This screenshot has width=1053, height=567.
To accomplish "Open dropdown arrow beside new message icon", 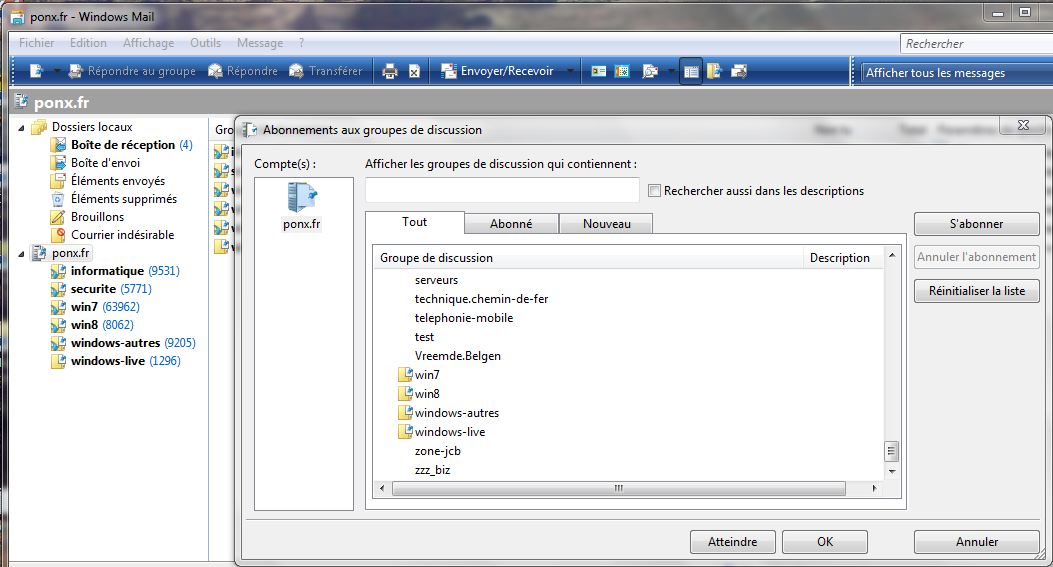I will [56, 71].
